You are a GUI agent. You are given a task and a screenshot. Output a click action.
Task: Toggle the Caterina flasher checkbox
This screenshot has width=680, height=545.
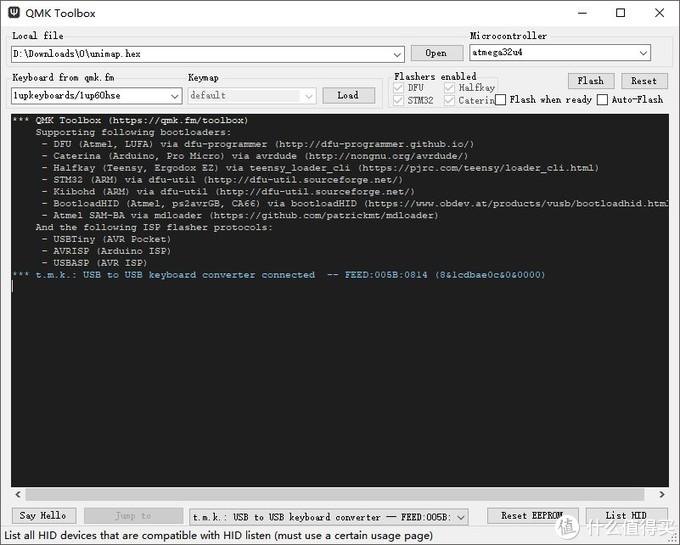(x=449, y=101)
